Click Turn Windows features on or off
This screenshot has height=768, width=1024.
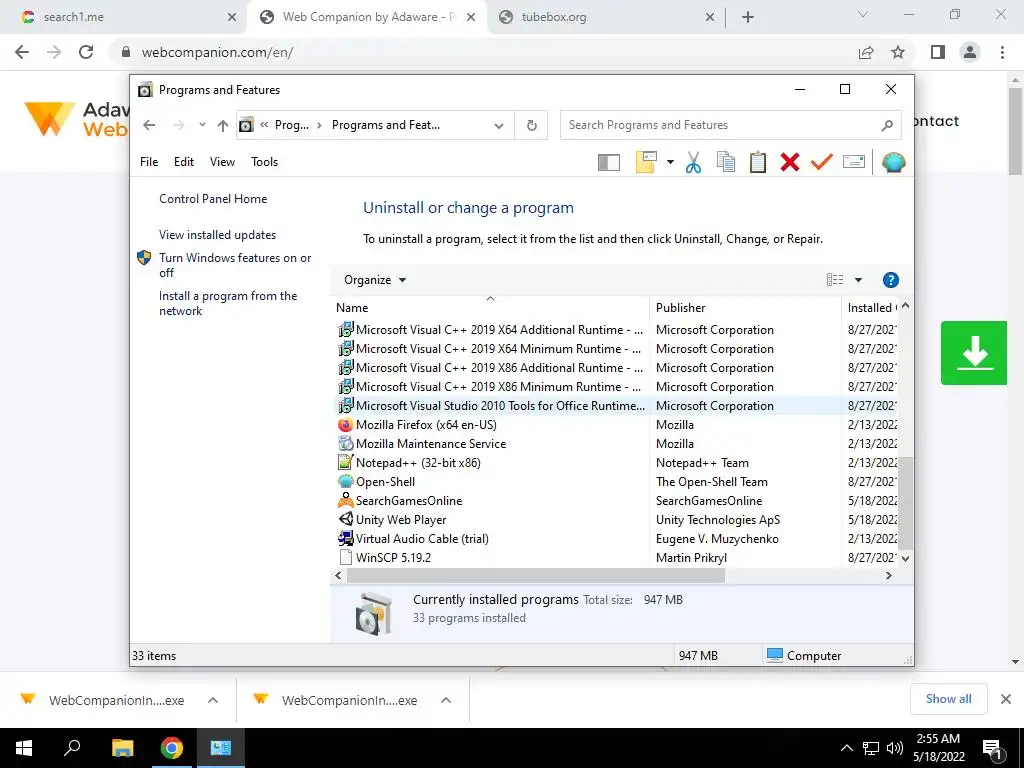click(235, 265)
